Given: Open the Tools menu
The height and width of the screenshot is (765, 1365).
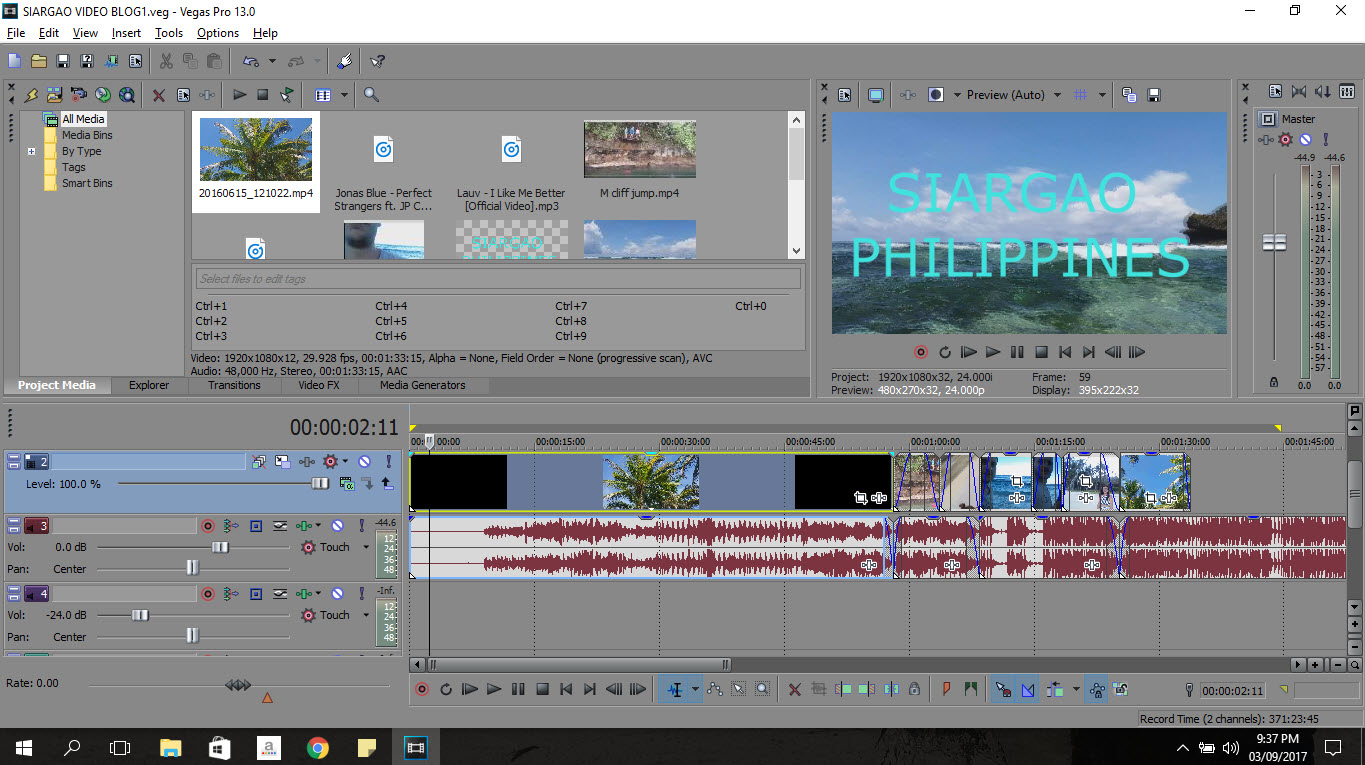Looking at the screenshot, I should coord(169,33).
